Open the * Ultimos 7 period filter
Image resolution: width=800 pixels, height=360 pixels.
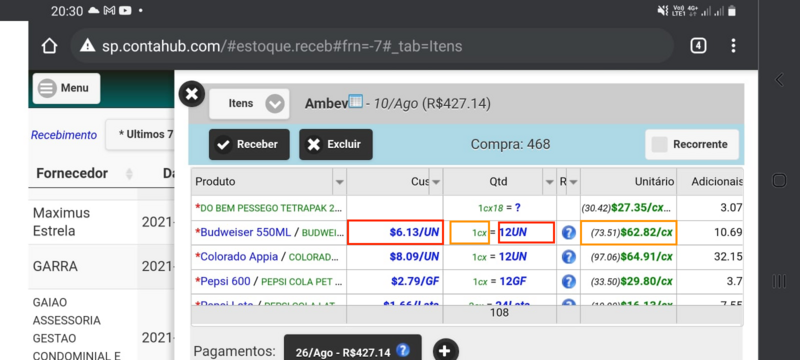coord(140,135)
